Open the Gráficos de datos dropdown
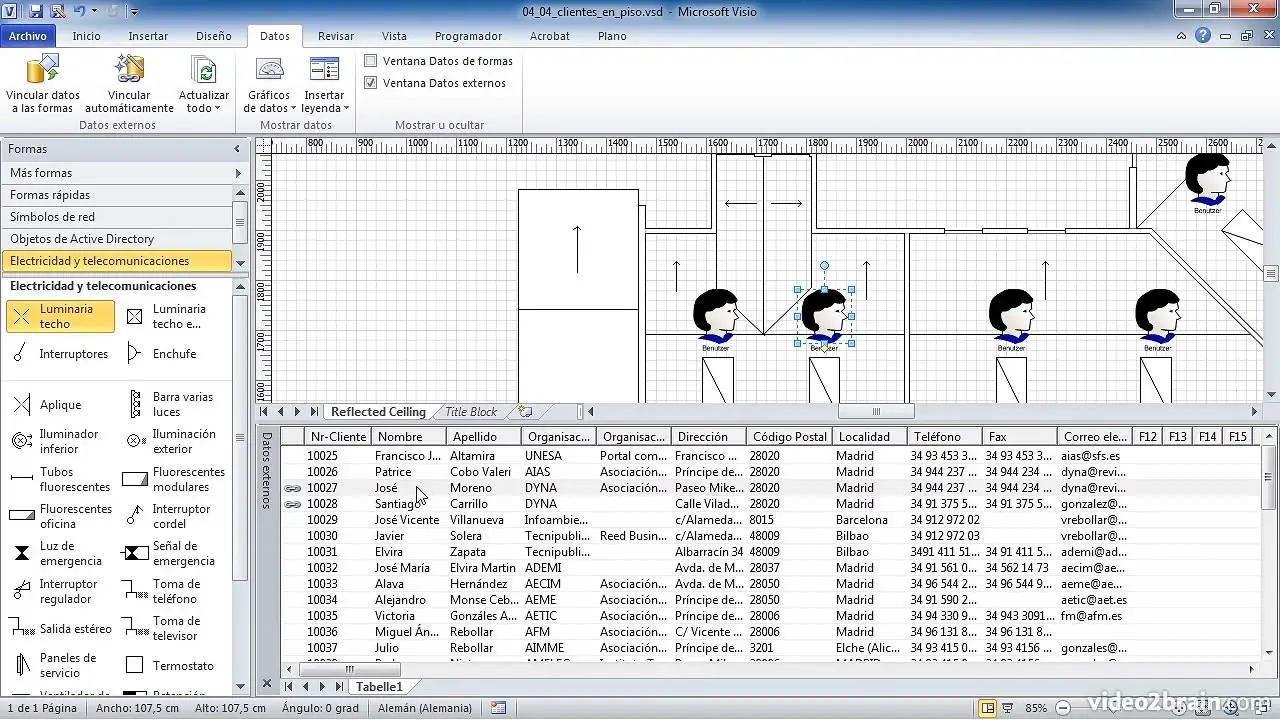 269,84
